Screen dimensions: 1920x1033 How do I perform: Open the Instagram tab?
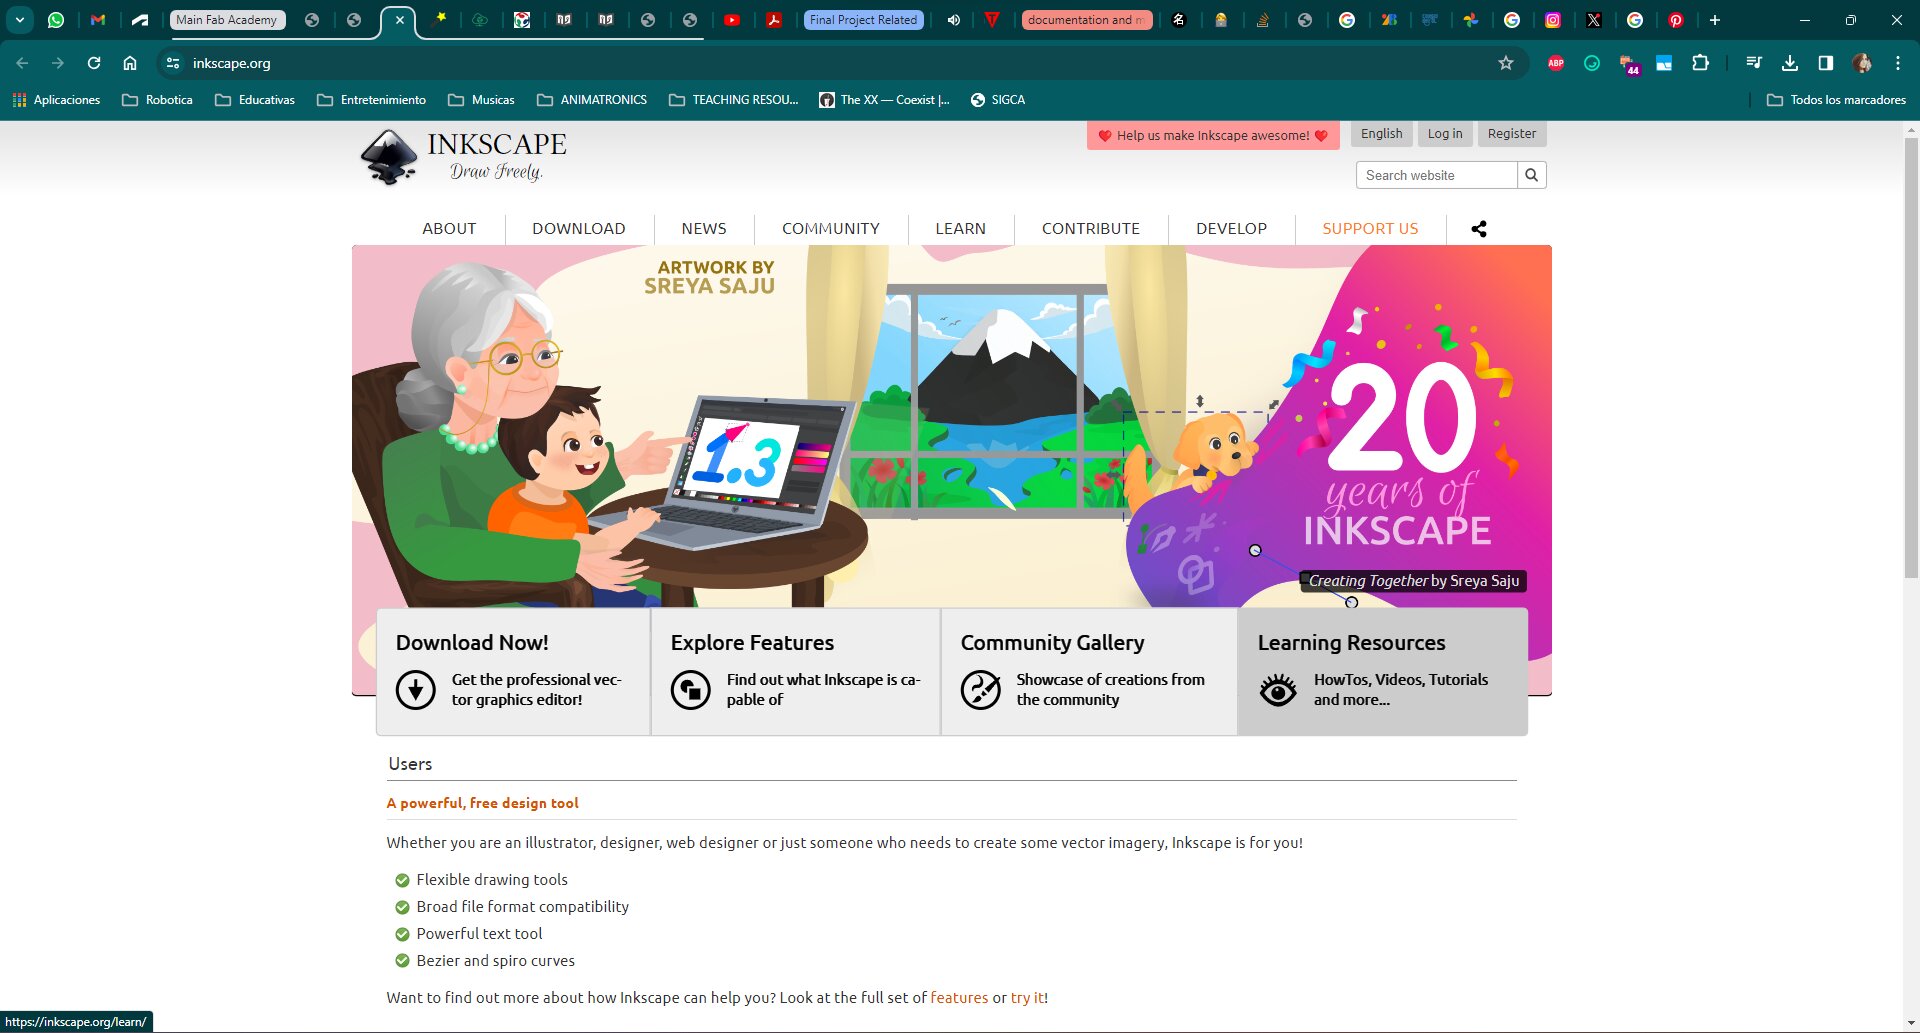coord(1553,20)
